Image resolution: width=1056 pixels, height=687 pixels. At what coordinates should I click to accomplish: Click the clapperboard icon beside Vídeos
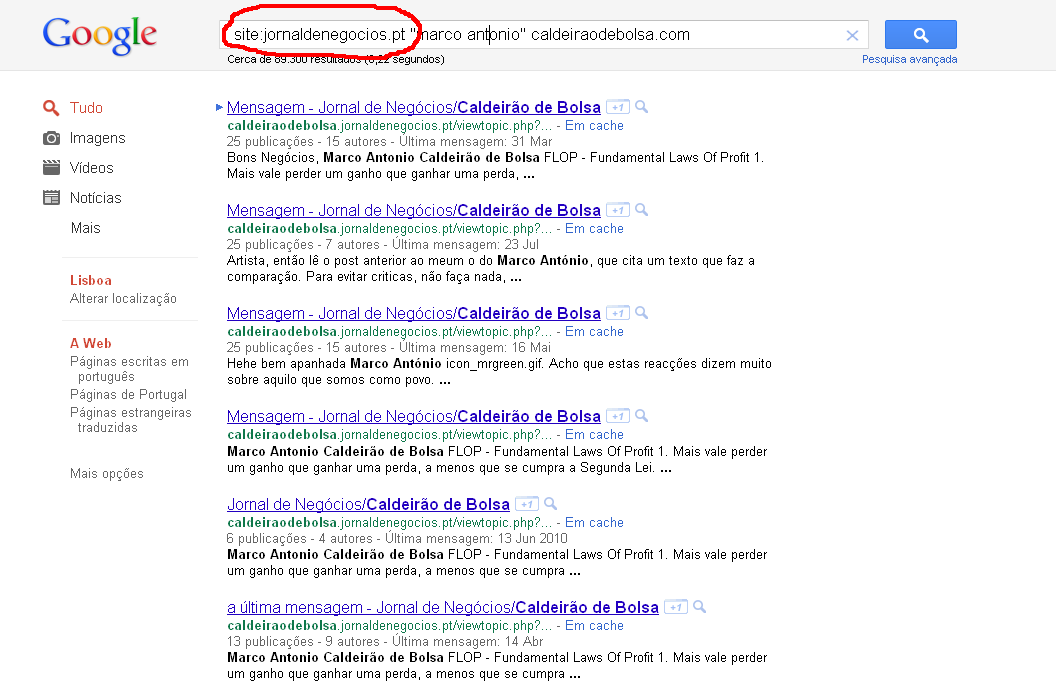tap(51, 168)
